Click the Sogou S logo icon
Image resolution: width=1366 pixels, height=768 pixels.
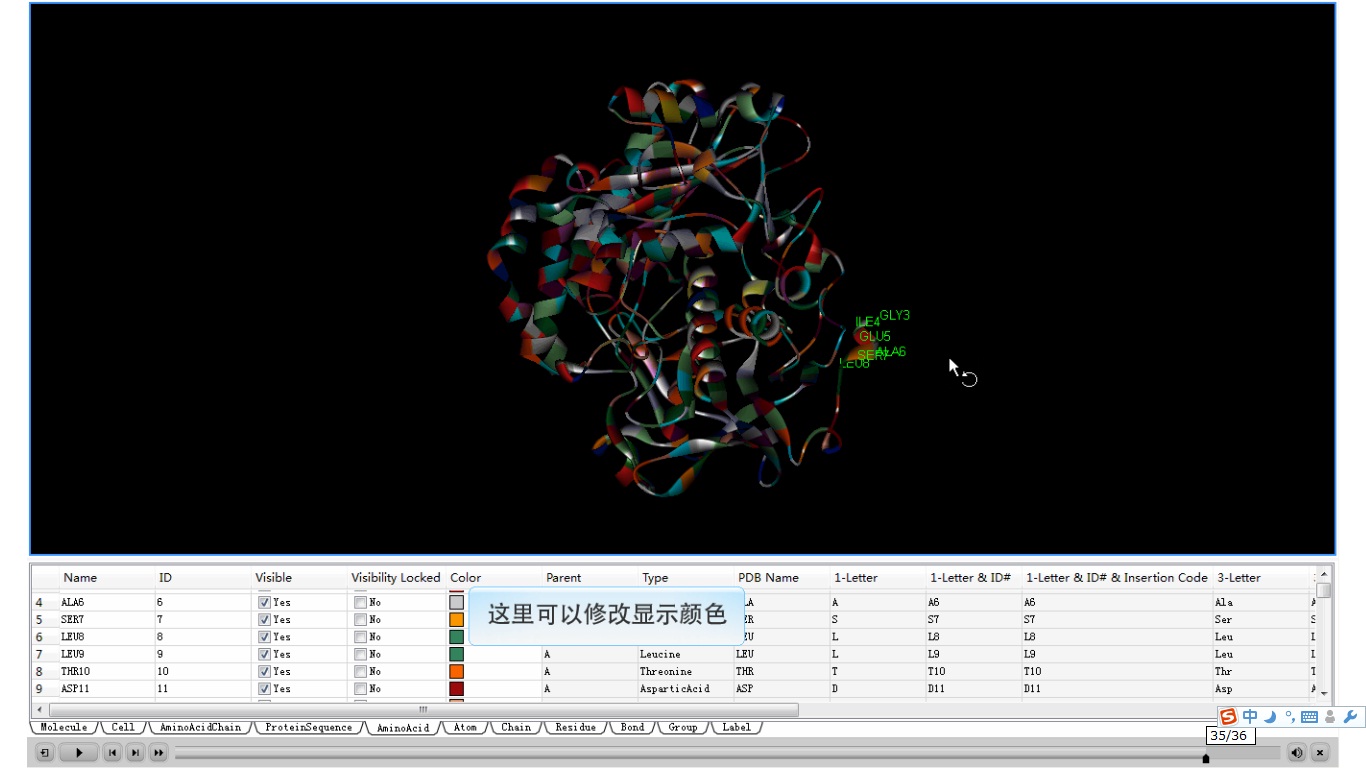pyautogui.click(x=1228, y=717)
